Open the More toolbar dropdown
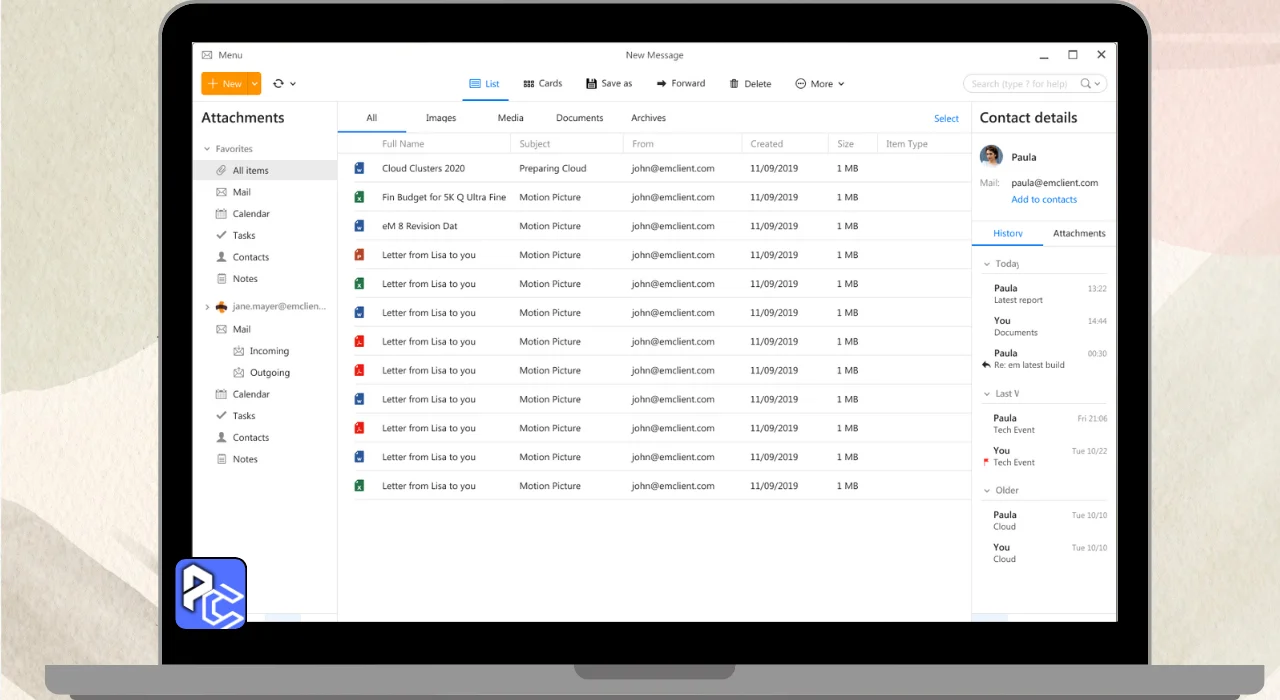The image size is (1280, 700). pos(820,84)
